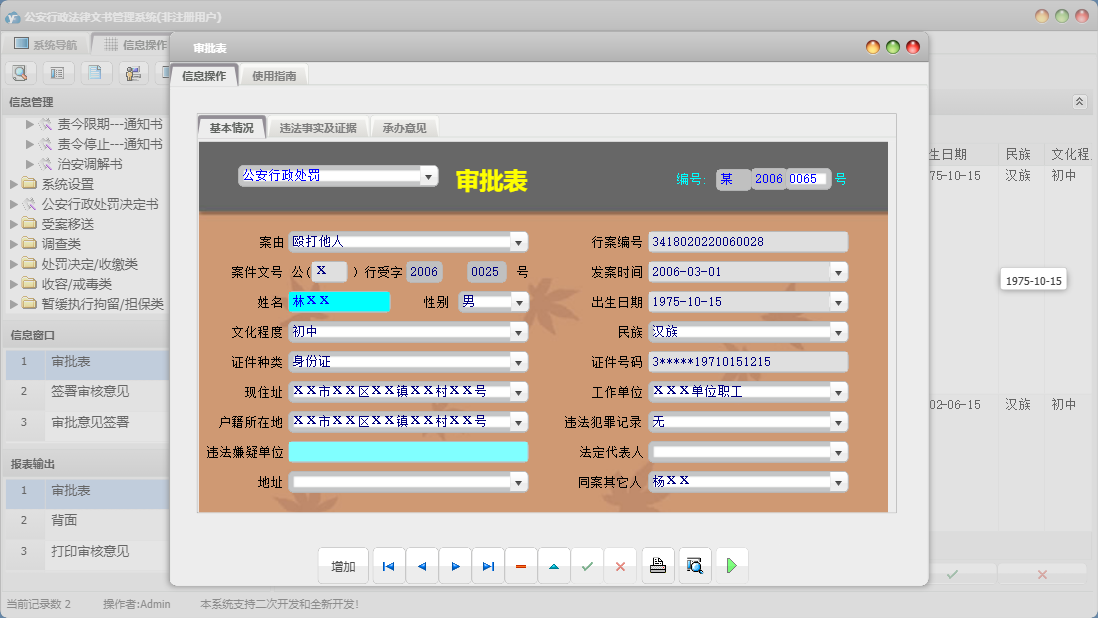Click the print icon in the record navigation bar
This screenshot has height=618, width=1098.
click(657, 565)
